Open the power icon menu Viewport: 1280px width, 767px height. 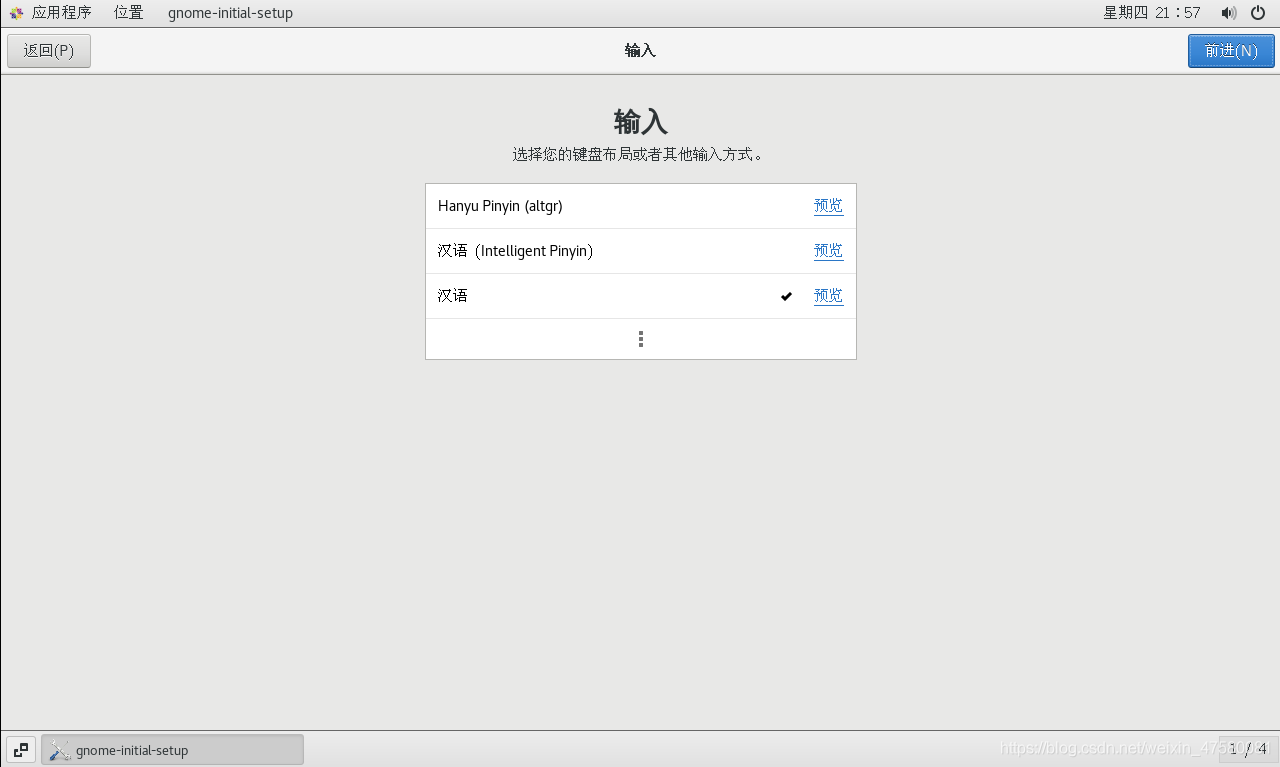(1258, 13)
